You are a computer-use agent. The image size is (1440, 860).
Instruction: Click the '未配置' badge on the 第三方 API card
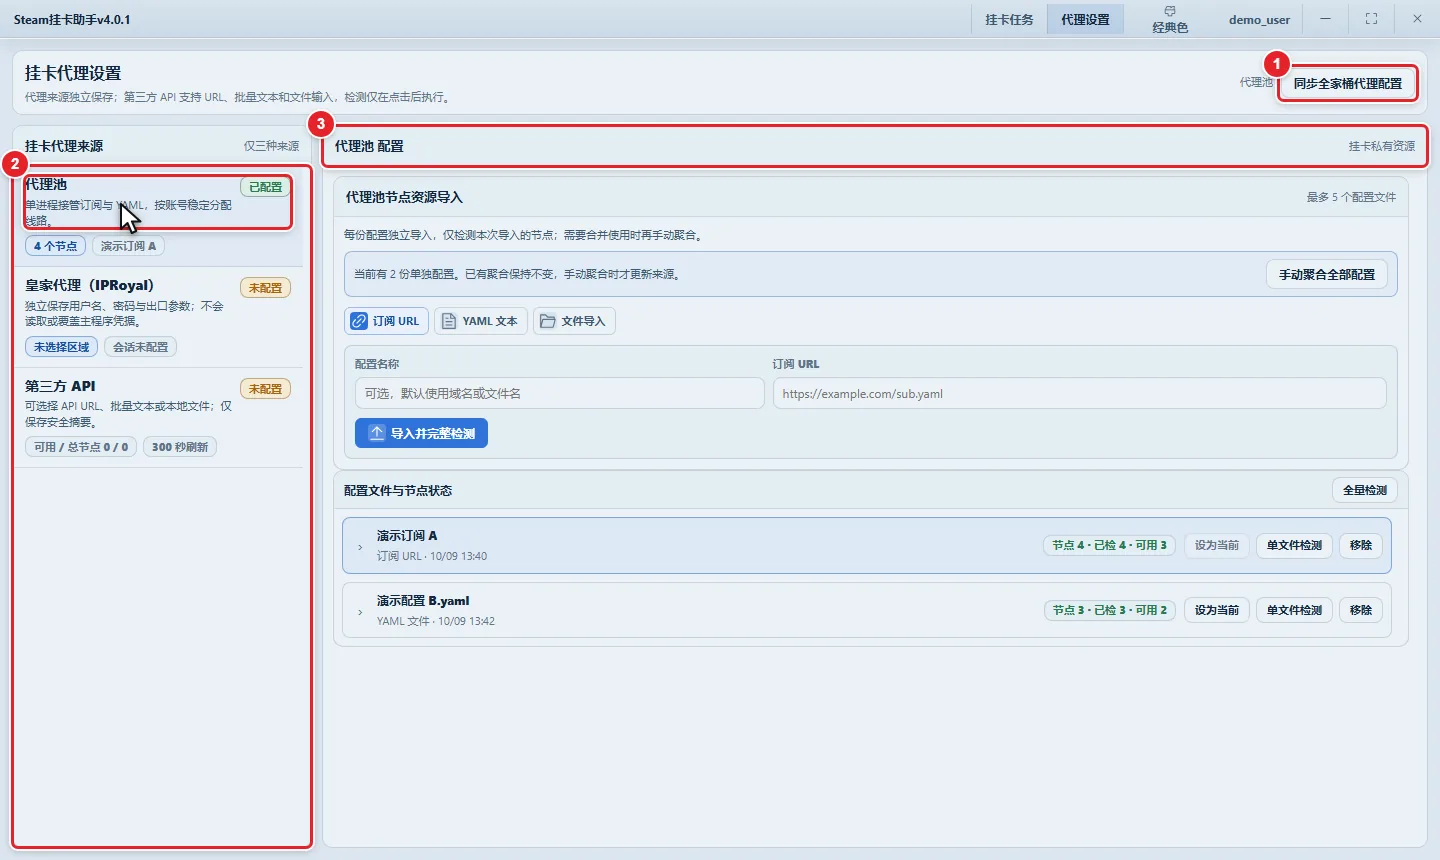tap(265, 389)
